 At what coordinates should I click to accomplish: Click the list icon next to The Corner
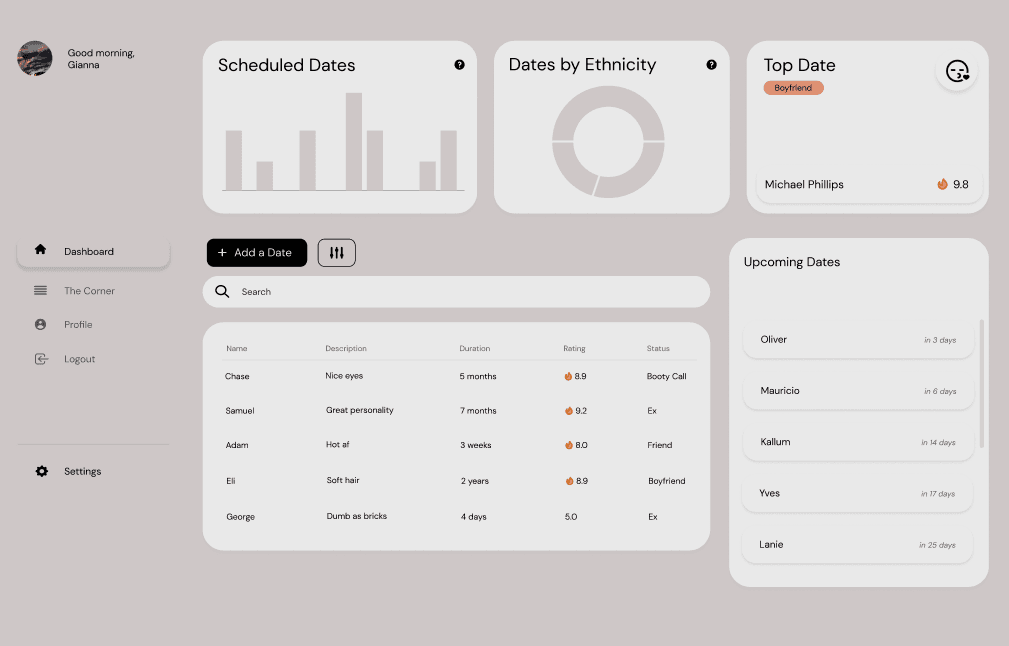coord(41,290)
